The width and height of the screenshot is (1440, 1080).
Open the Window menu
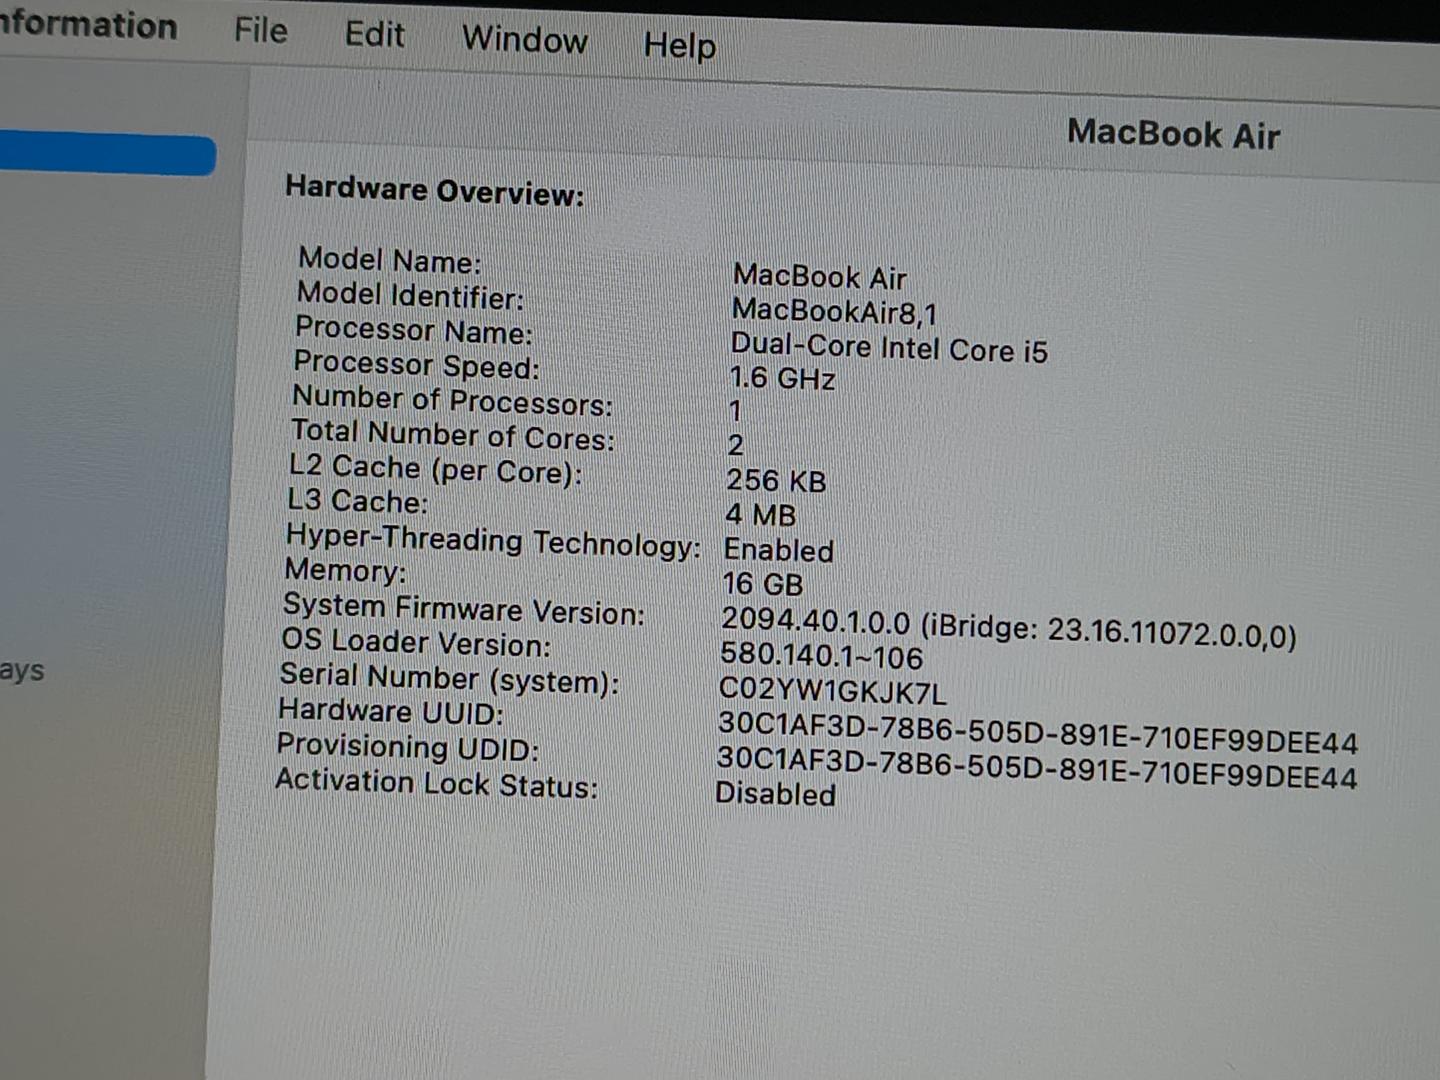[x=525, y=40]
